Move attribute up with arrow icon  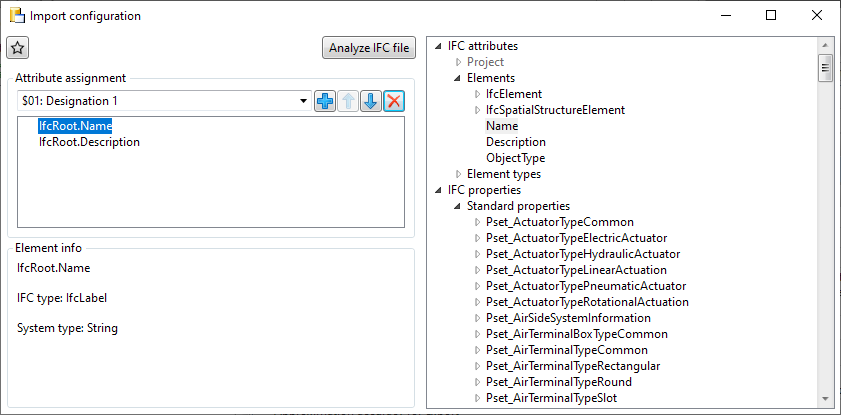click(348, 101)
